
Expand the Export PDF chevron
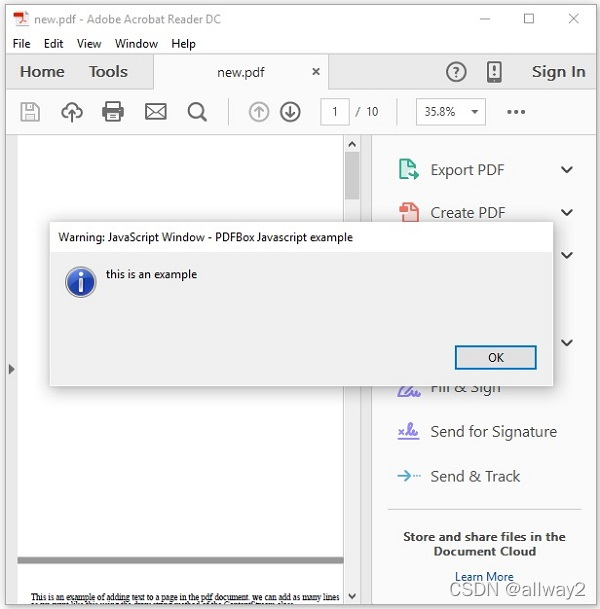point(567,169)
